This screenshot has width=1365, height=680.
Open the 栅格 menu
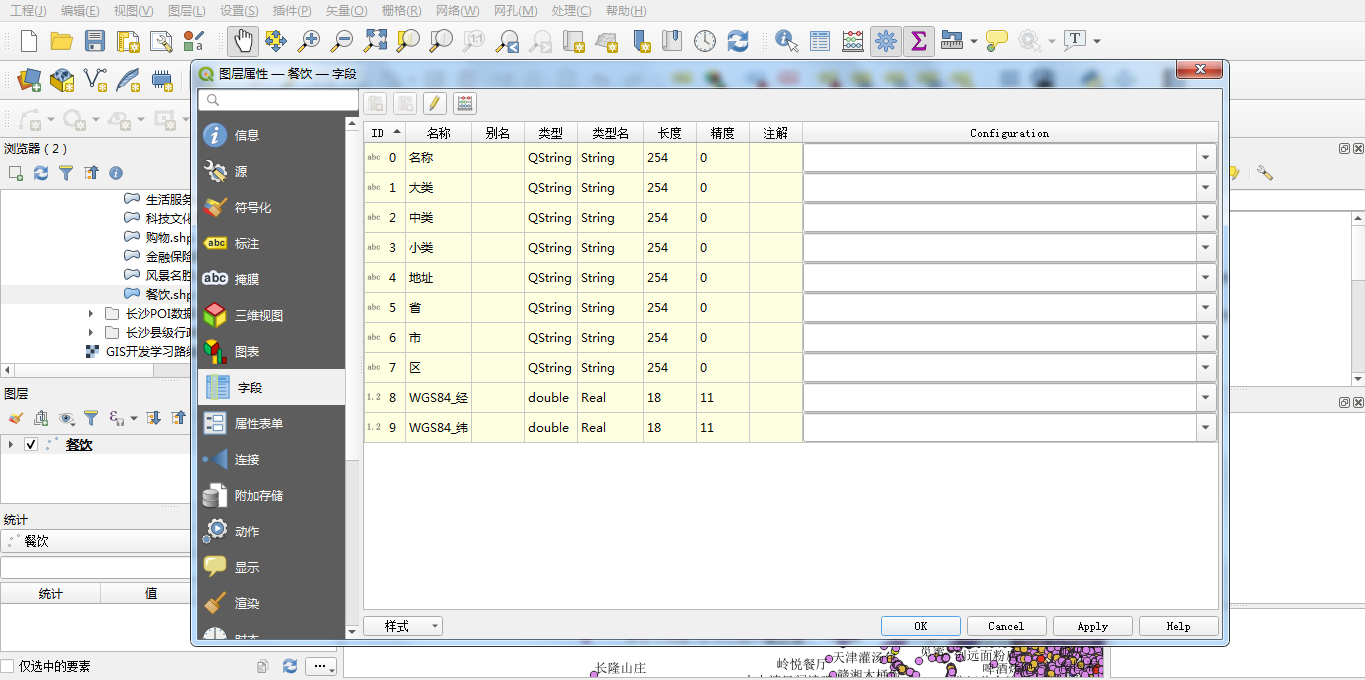point(401,11)
